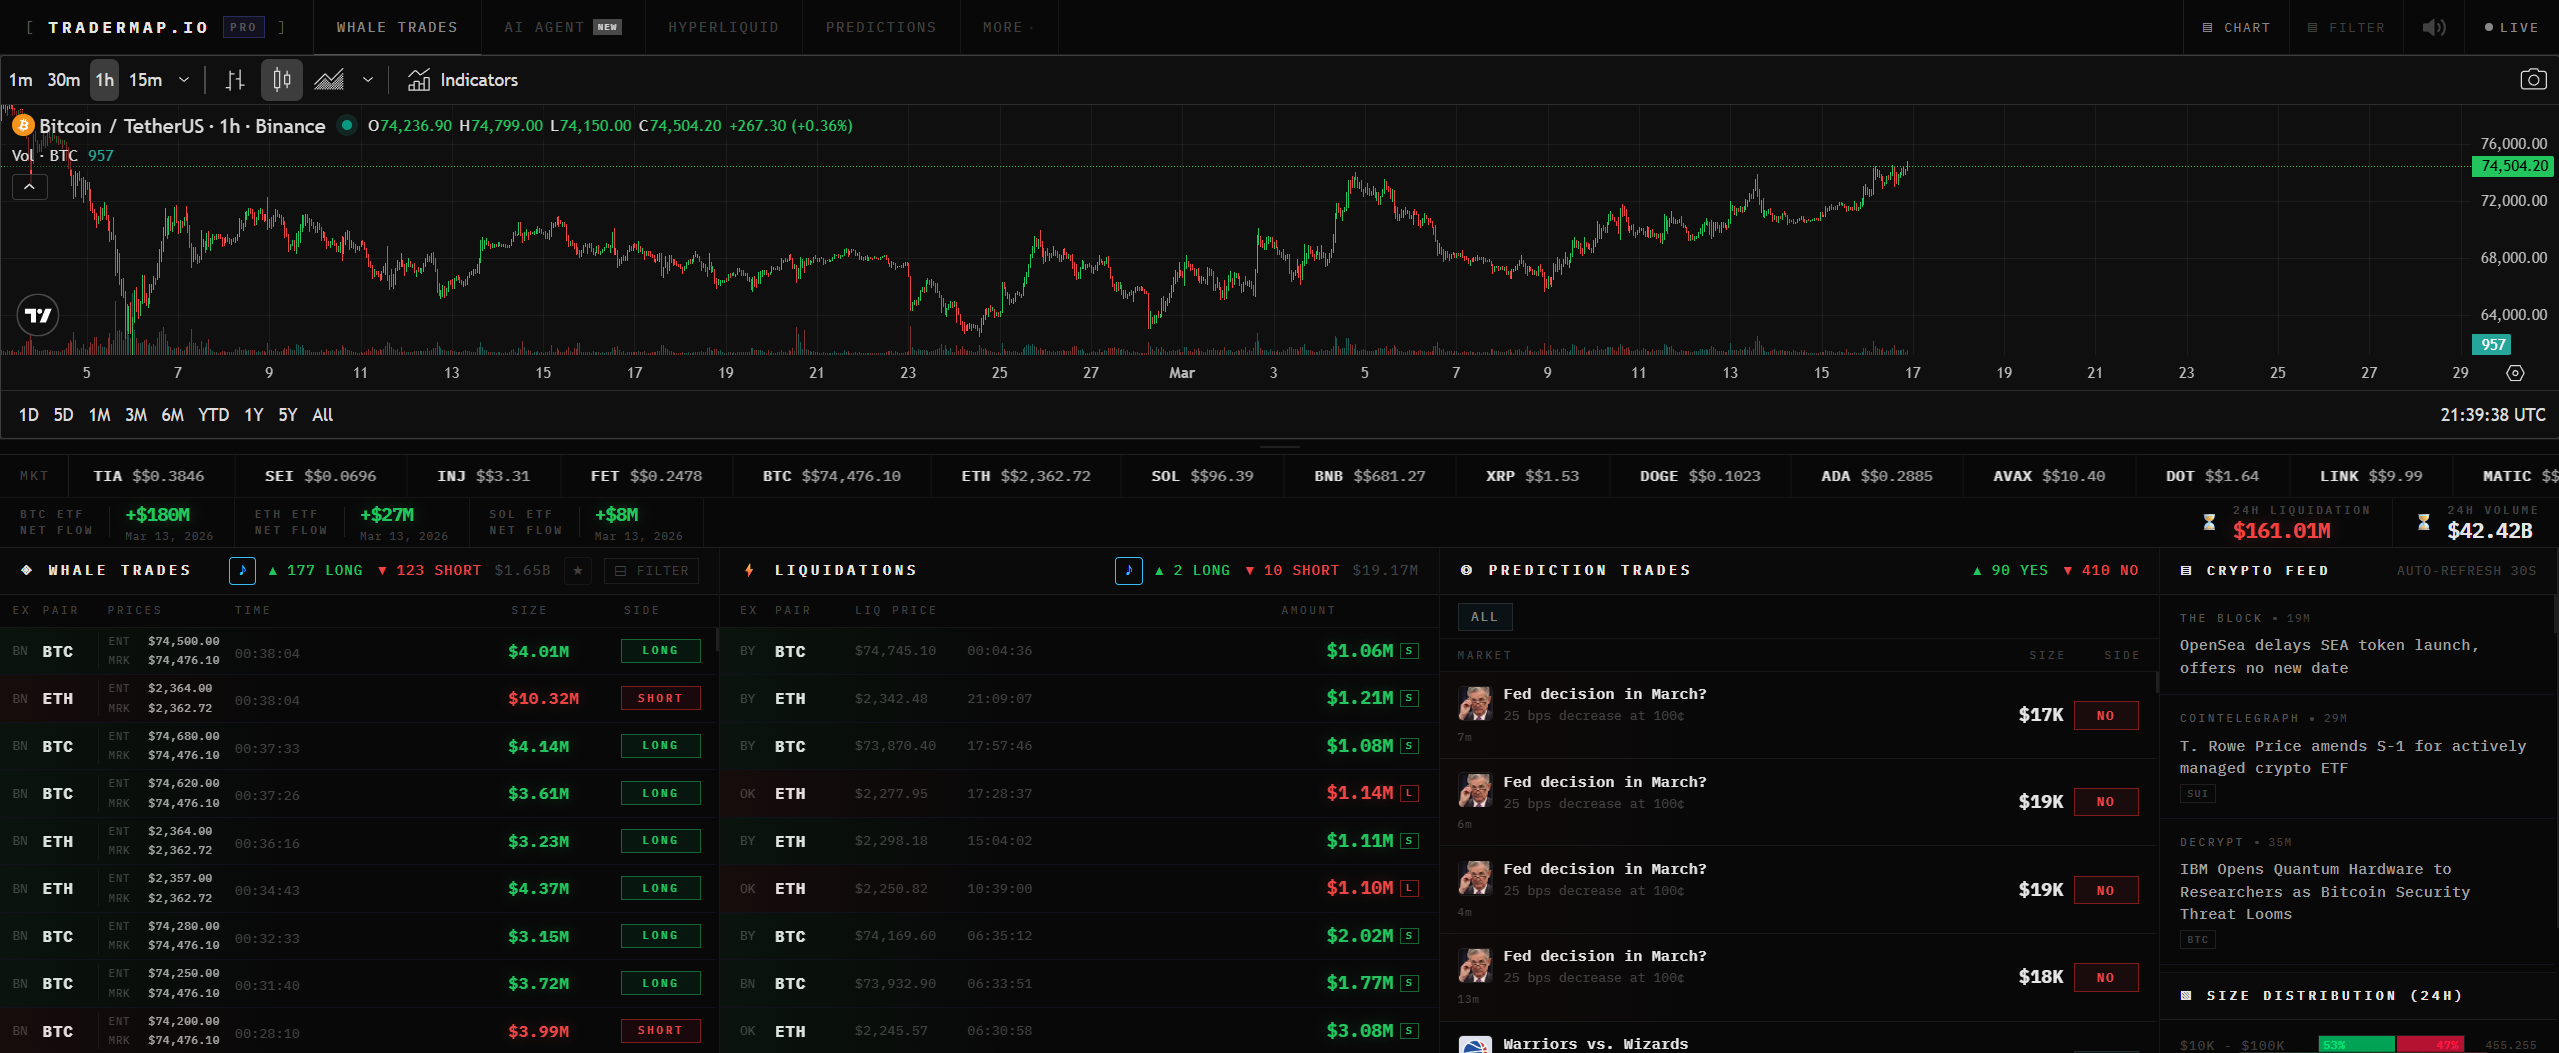Select the Bars chart style icon
Image resolution: width=2559 pixels, height=1053 pixels.
(235, 80)
